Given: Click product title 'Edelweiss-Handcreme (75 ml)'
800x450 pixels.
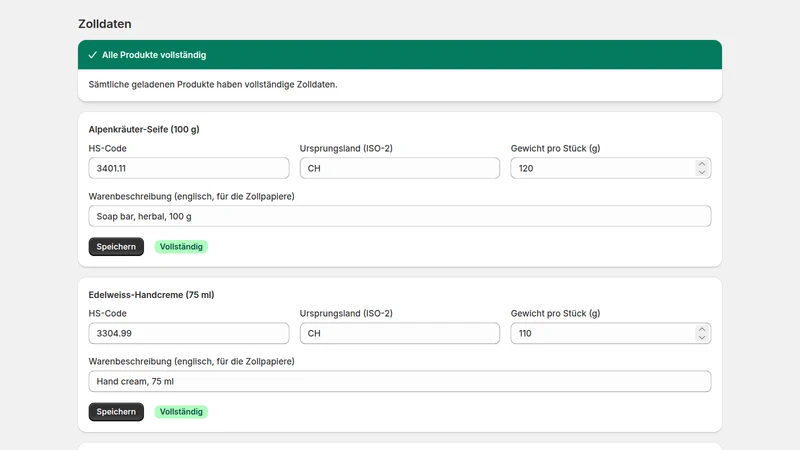Looking at the screenshot, I should (x=152, y=295).
